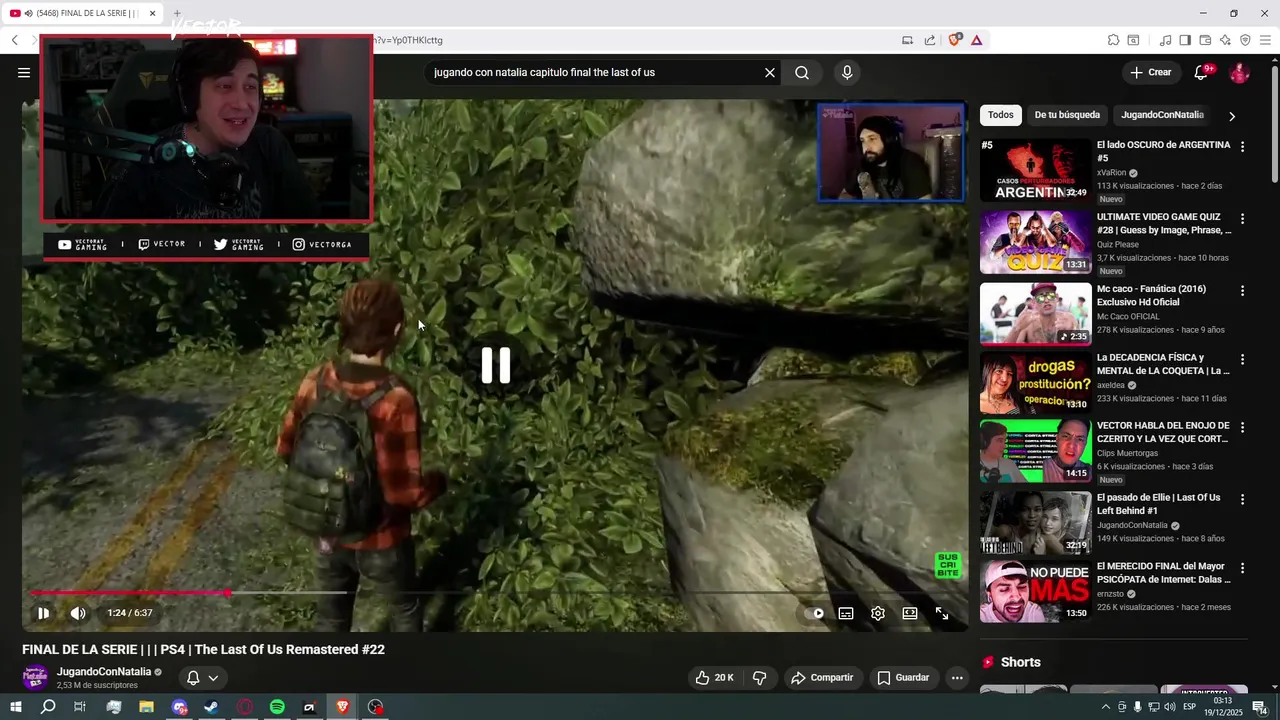Toggle the browser sidebar panel
This screenshot has height=720, width=1280.
1185,40
